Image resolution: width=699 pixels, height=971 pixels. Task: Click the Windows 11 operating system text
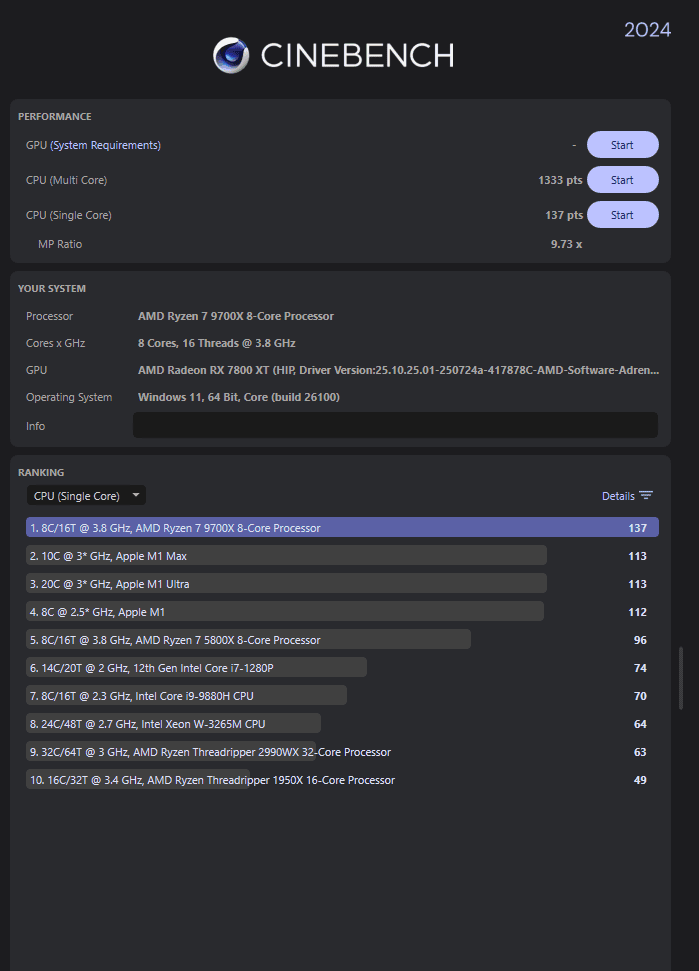tap(238, 397)
